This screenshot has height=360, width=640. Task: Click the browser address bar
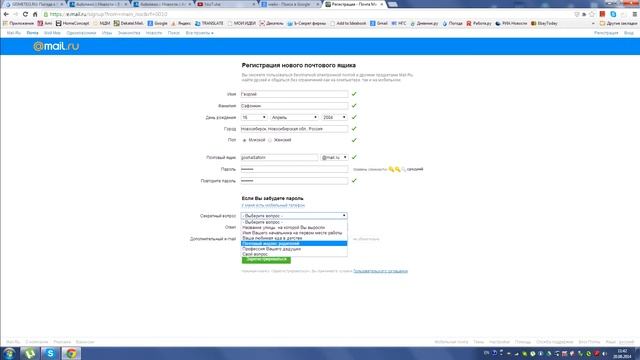[x=306, y=14]
